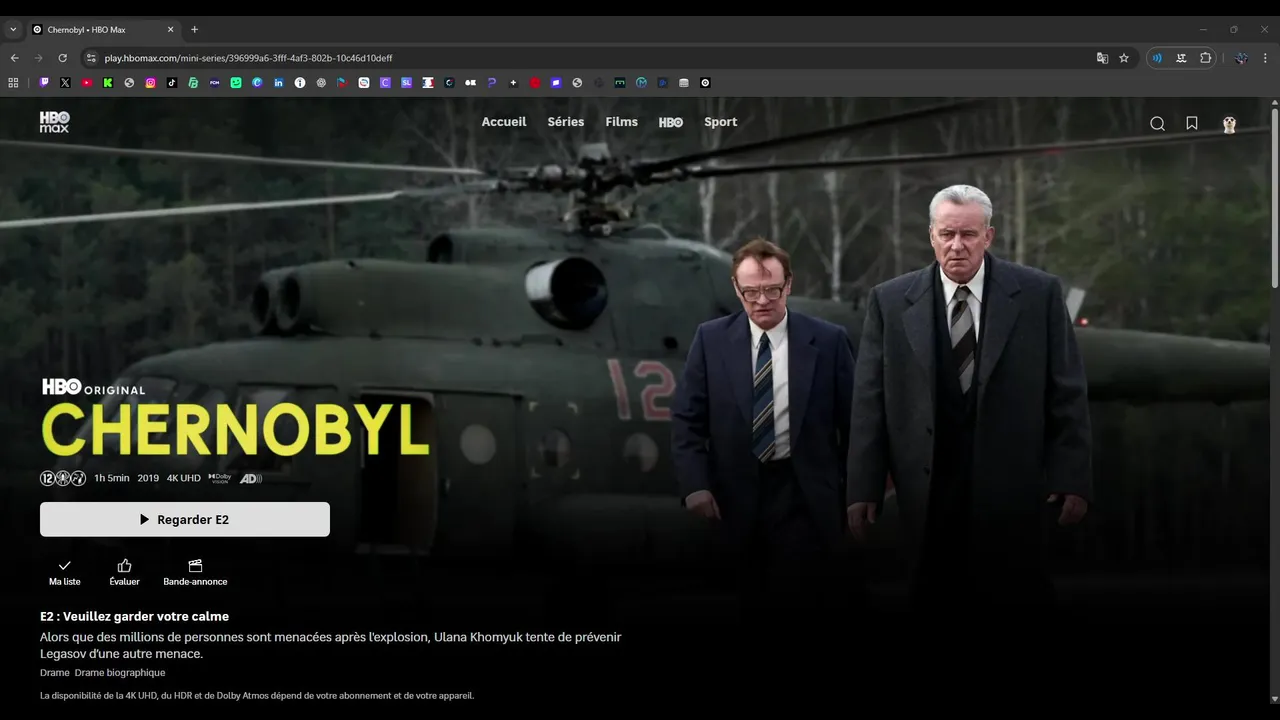
Task: Open Chrome three-dot menu
Action: click(1265, 58)
